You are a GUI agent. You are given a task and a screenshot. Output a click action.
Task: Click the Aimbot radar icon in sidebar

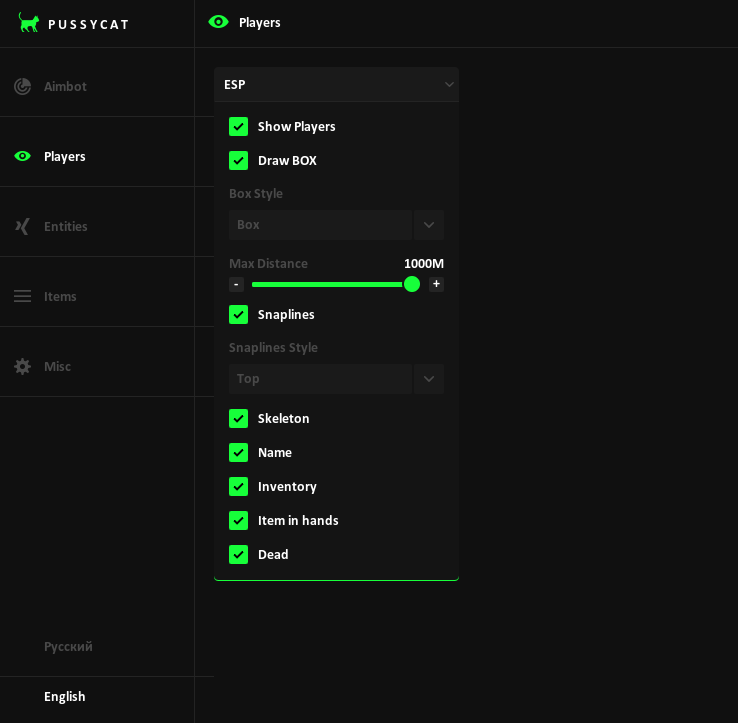22,87
